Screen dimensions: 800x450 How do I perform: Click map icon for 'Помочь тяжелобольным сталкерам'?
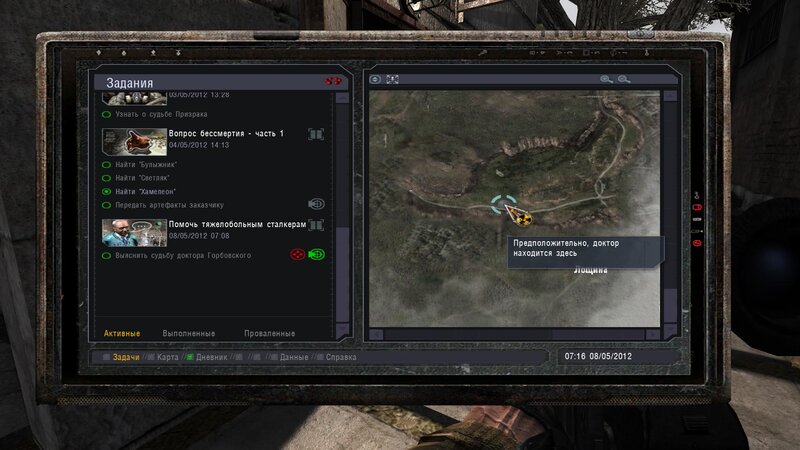coord(316,226)
